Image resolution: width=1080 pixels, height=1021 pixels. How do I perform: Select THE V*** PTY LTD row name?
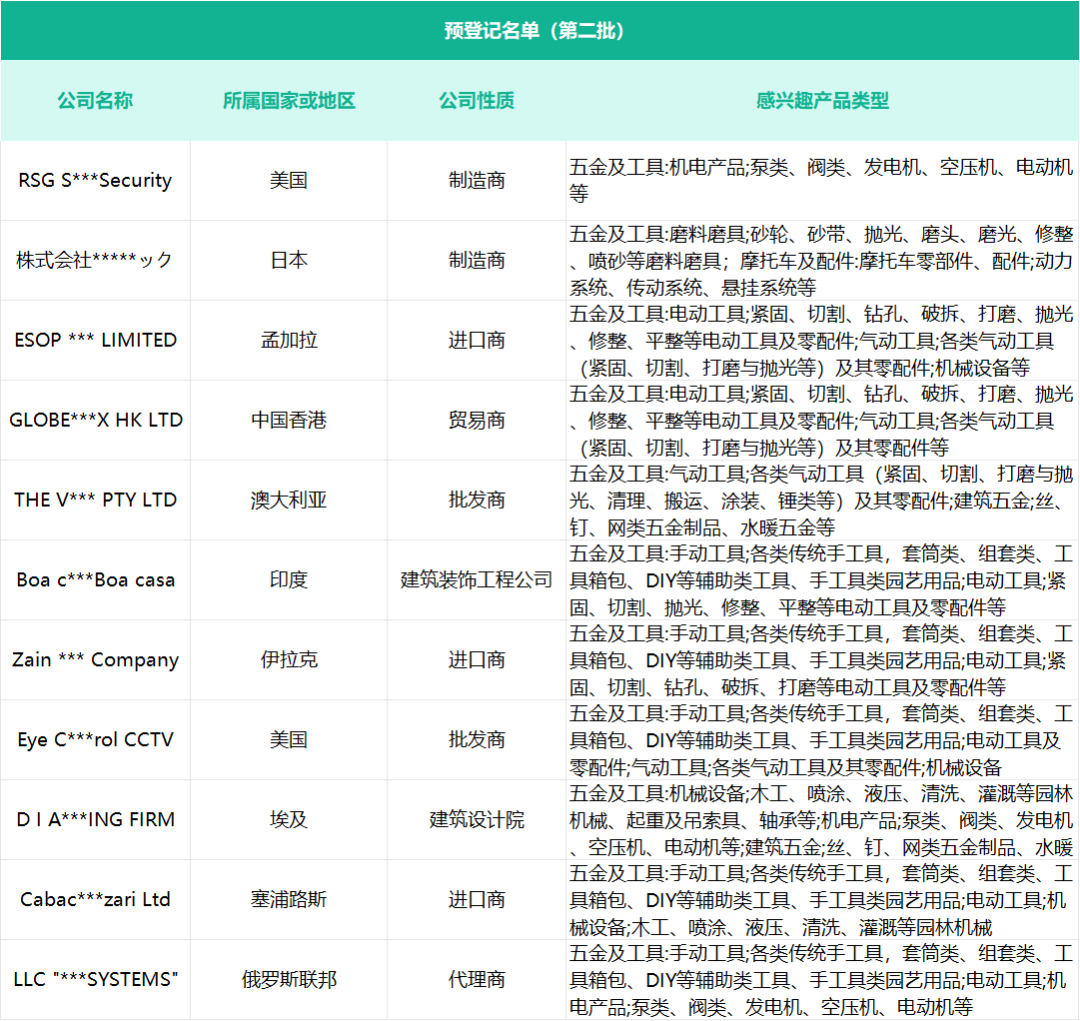(x=94, y=500)
